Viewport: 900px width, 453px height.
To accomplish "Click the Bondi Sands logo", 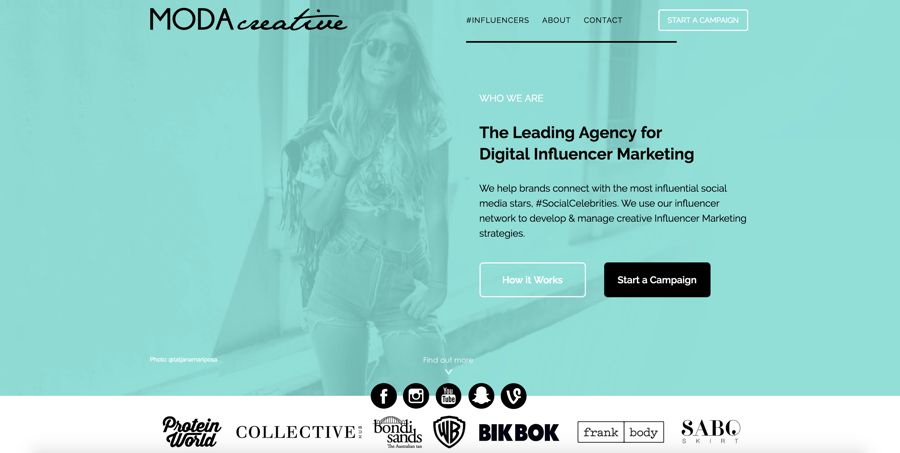I will point(398,432).
